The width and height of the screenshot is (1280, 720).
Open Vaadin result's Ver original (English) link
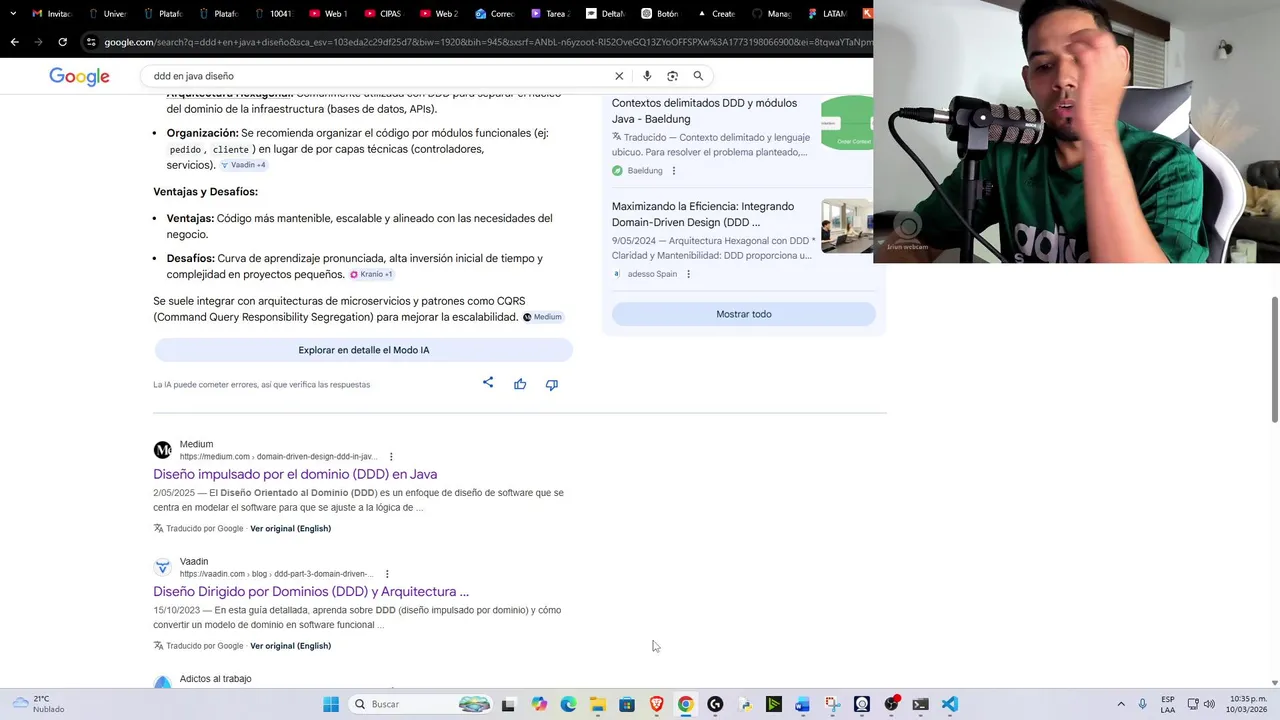coord(290,645)
